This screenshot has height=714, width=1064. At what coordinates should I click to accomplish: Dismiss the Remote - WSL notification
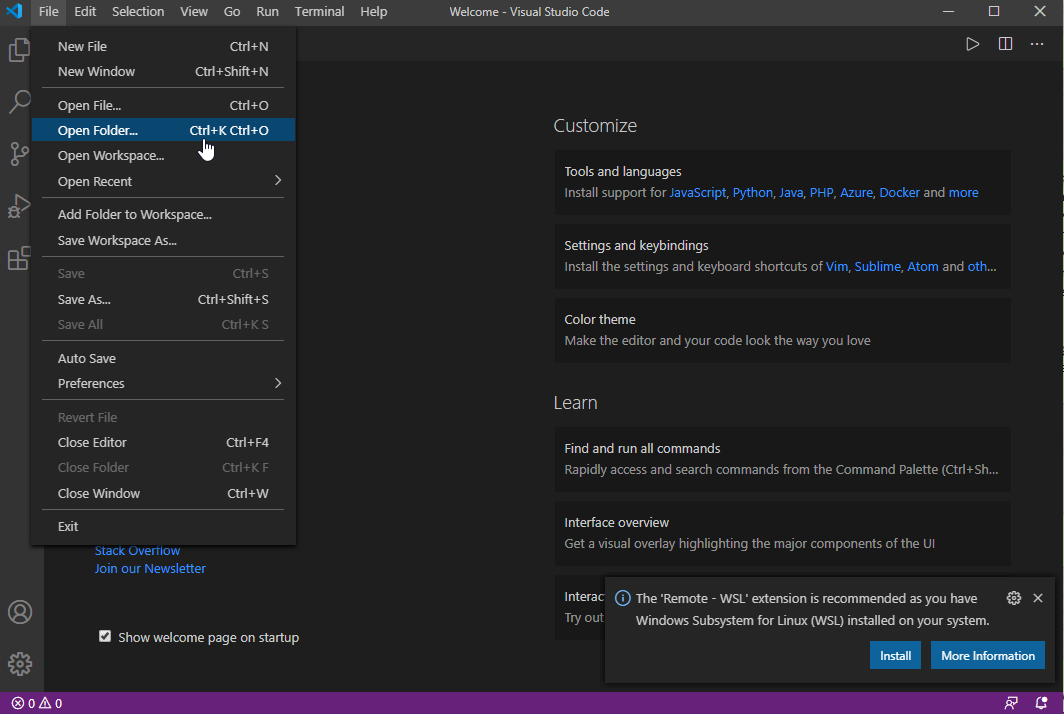click(1037, 598)
